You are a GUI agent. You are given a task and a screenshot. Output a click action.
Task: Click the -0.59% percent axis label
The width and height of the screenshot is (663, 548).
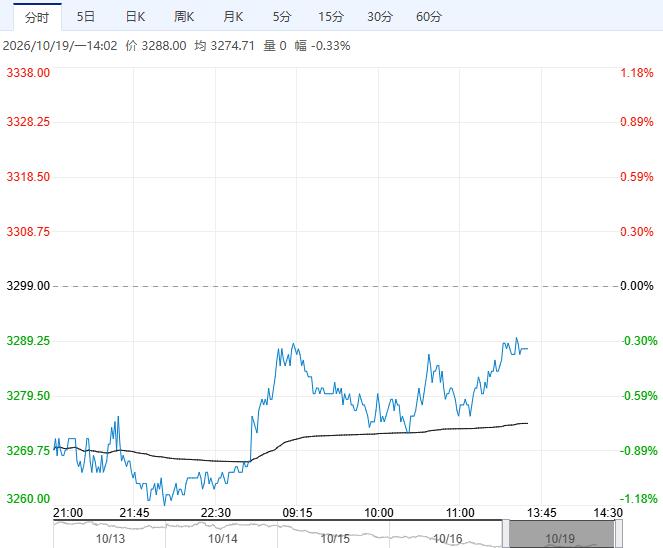(x=639, y=396)
